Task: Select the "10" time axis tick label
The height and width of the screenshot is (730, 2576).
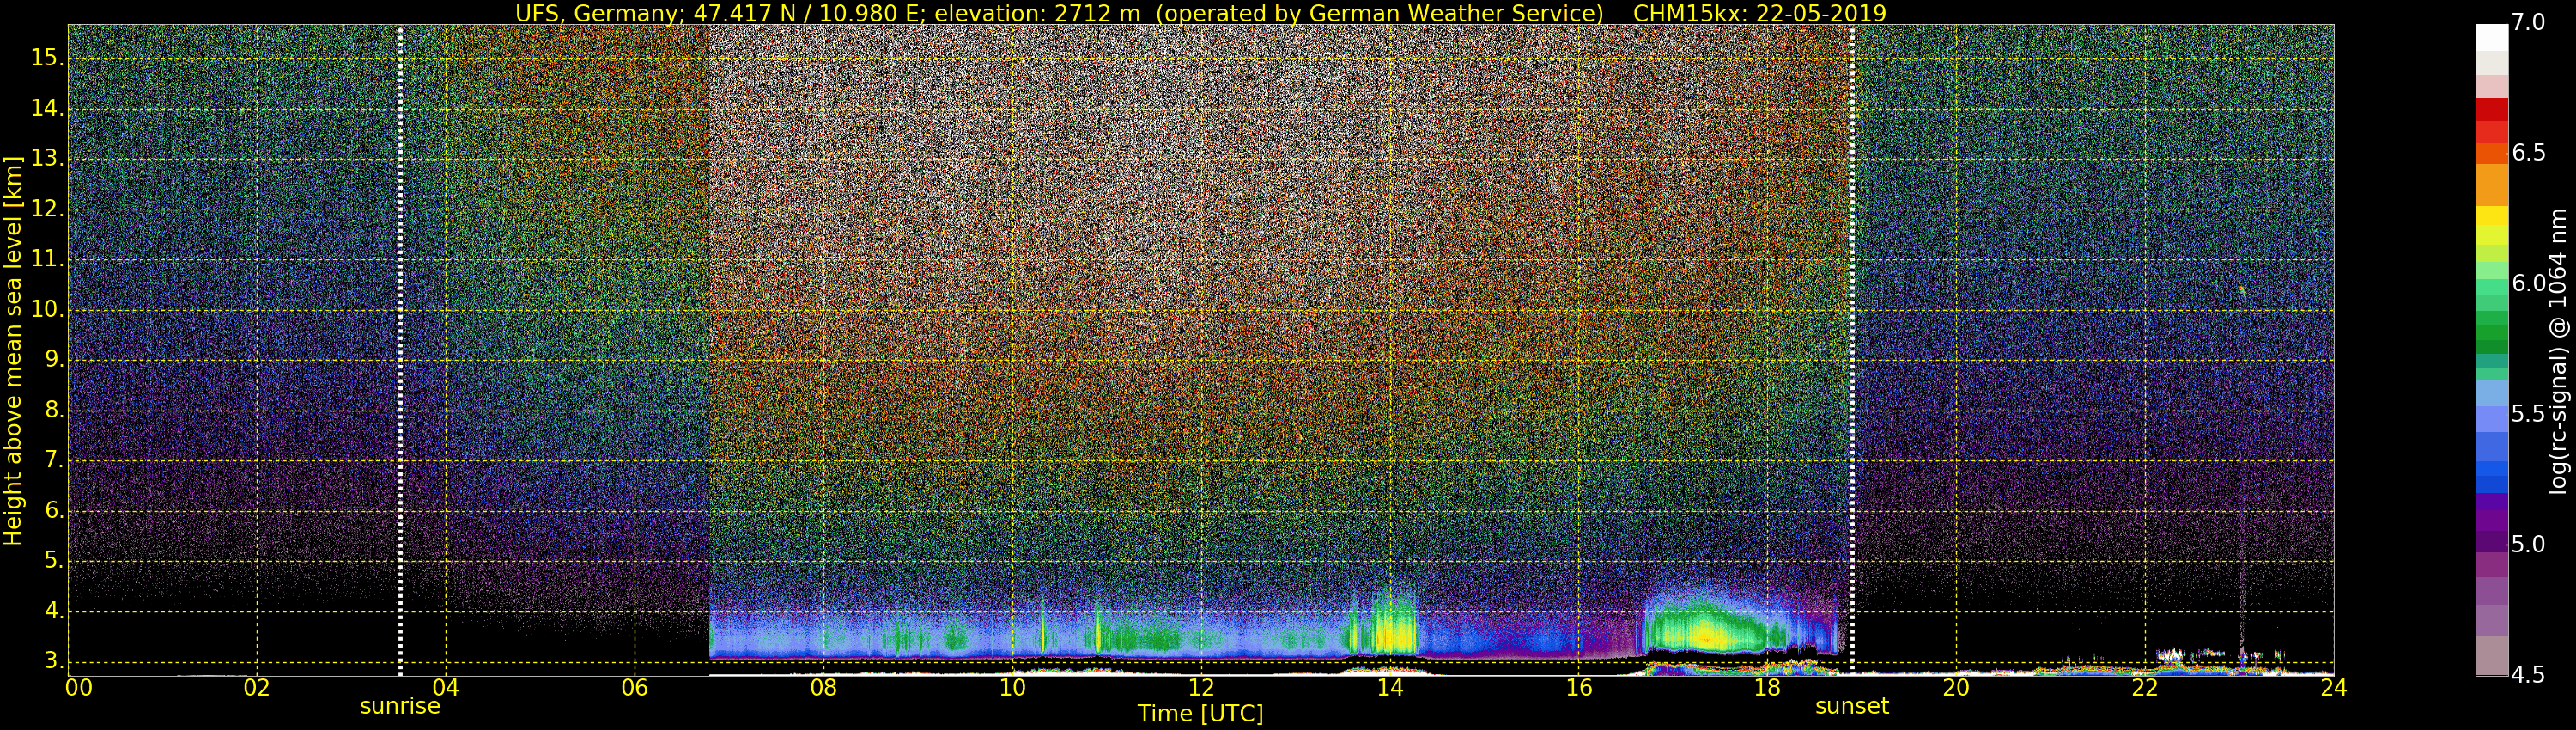Action: tap(1012, 688)
